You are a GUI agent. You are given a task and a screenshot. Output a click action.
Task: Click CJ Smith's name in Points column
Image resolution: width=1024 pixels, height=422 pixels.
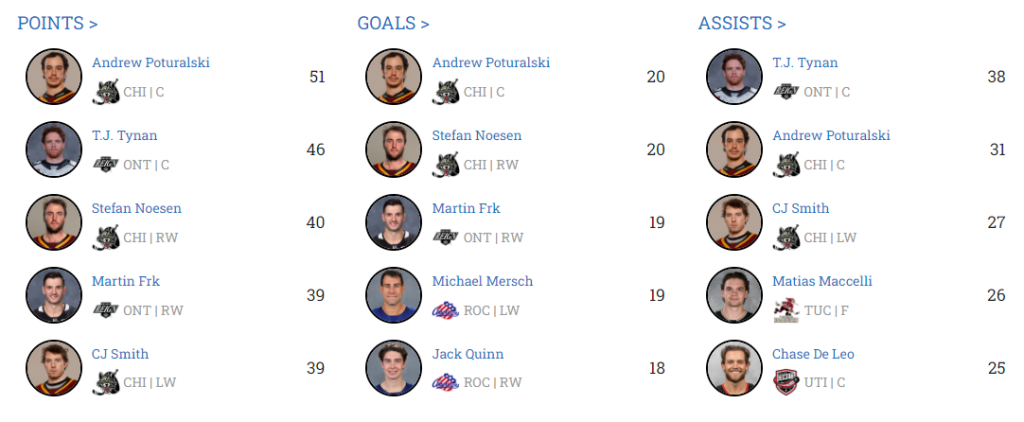pos(121,354)
